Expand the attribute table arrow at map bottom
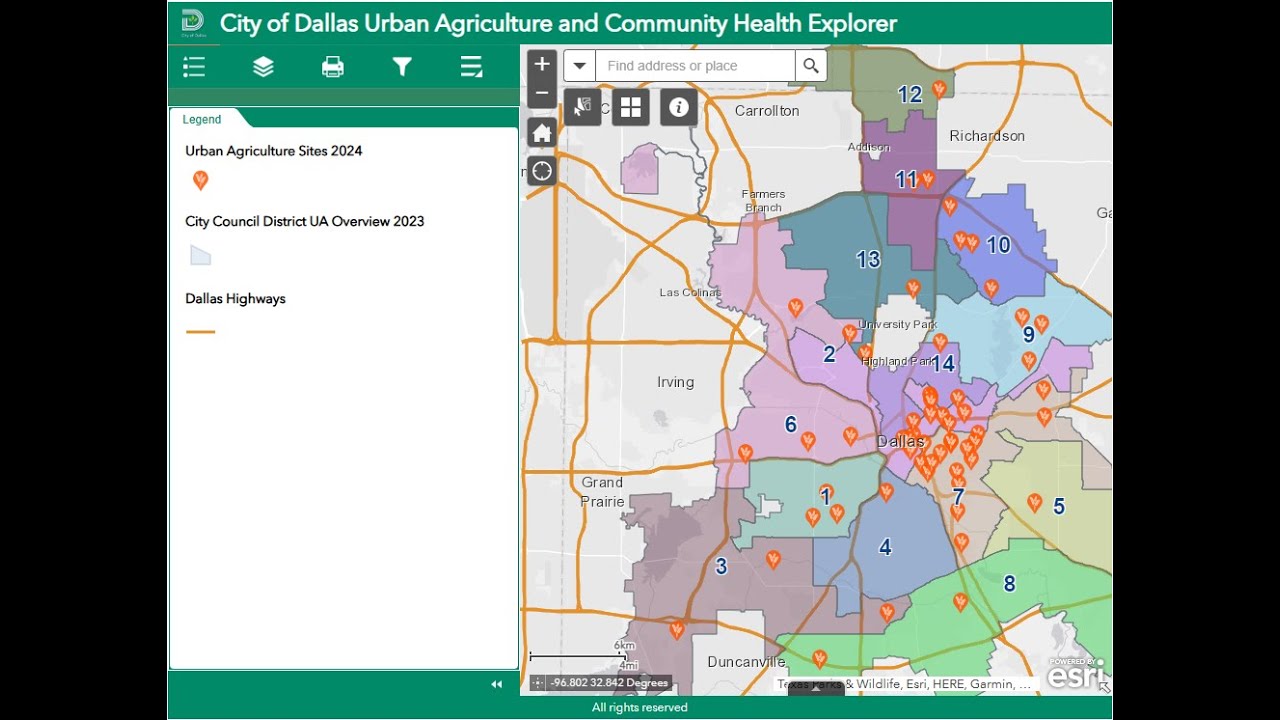This screenshot has height=720, width=1280. point(816,688)
